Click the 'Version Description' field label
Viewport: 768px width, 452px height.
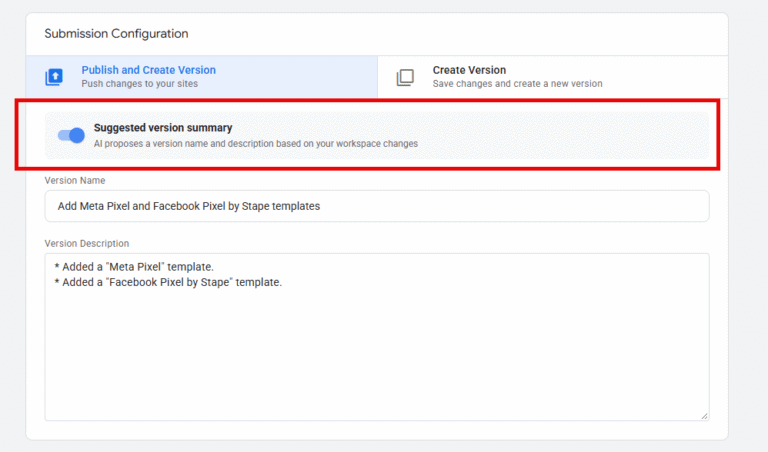click(87, 243)
